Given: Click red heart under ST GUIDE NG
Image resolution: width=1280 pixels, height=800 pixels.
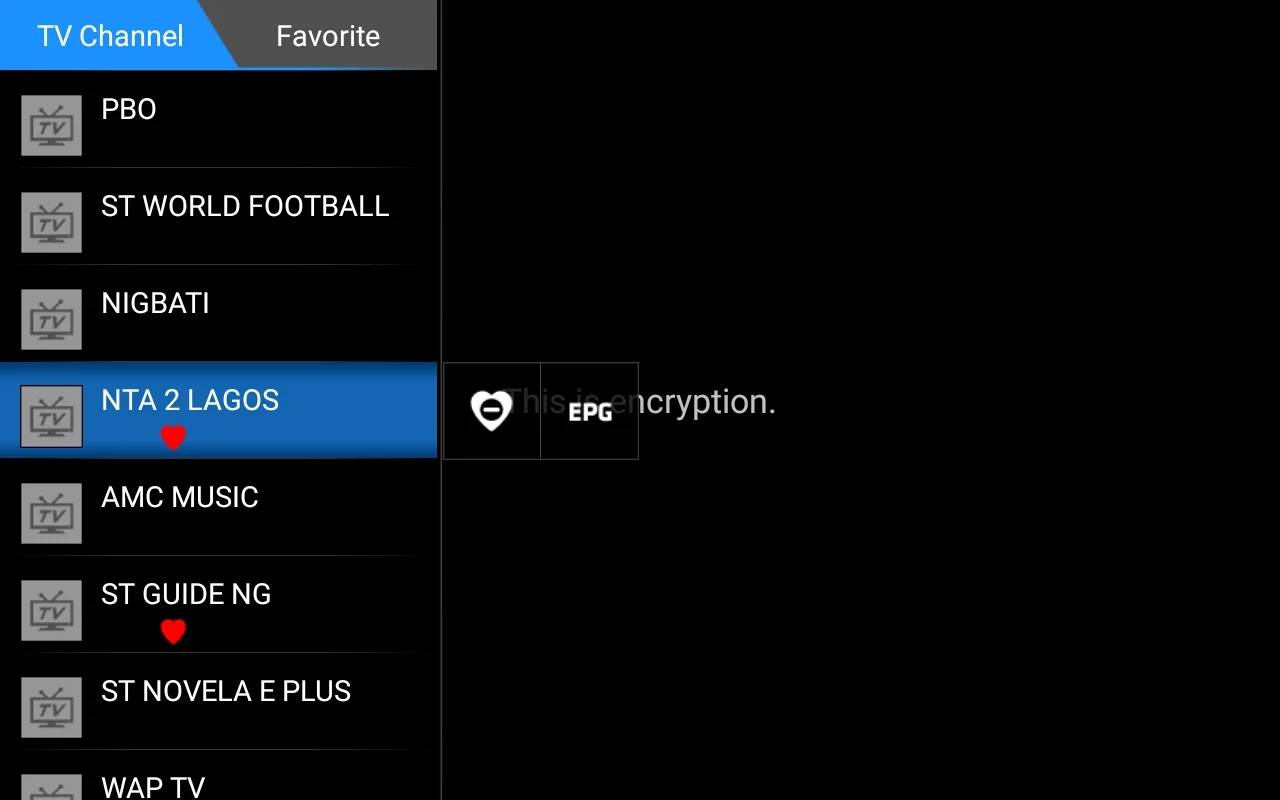Looking at the screenshot, I should click(173, 632).
